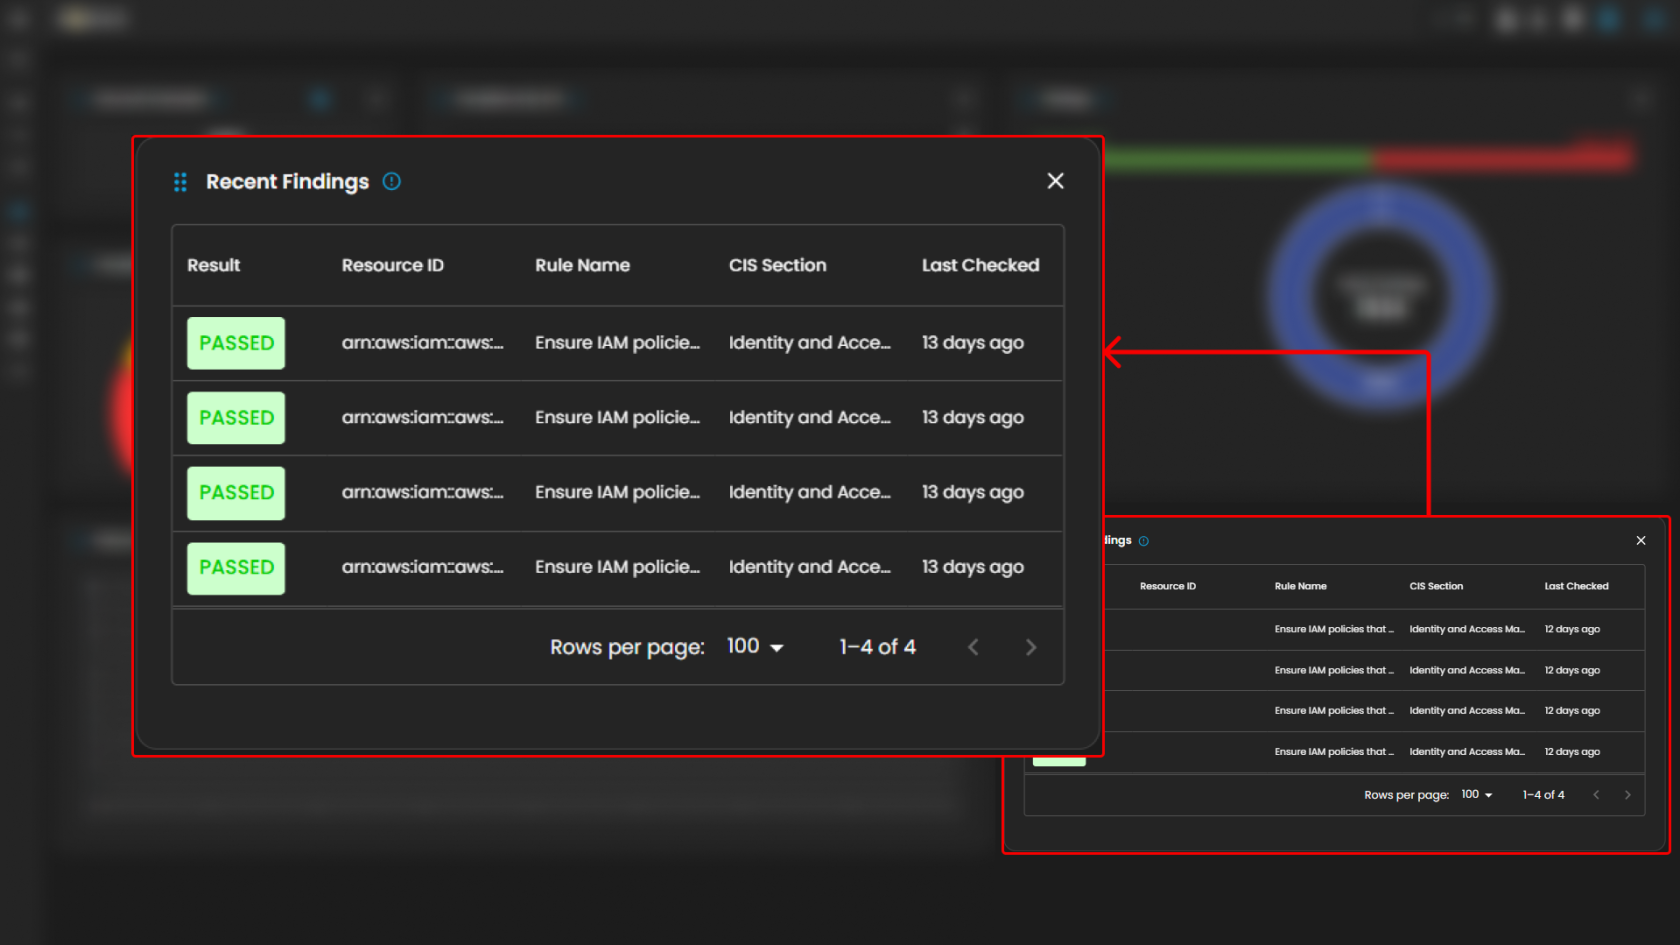1680x945 pixels.
Task: Click next page arrow in the smaller findings panel
Action: coord(1627,795)
